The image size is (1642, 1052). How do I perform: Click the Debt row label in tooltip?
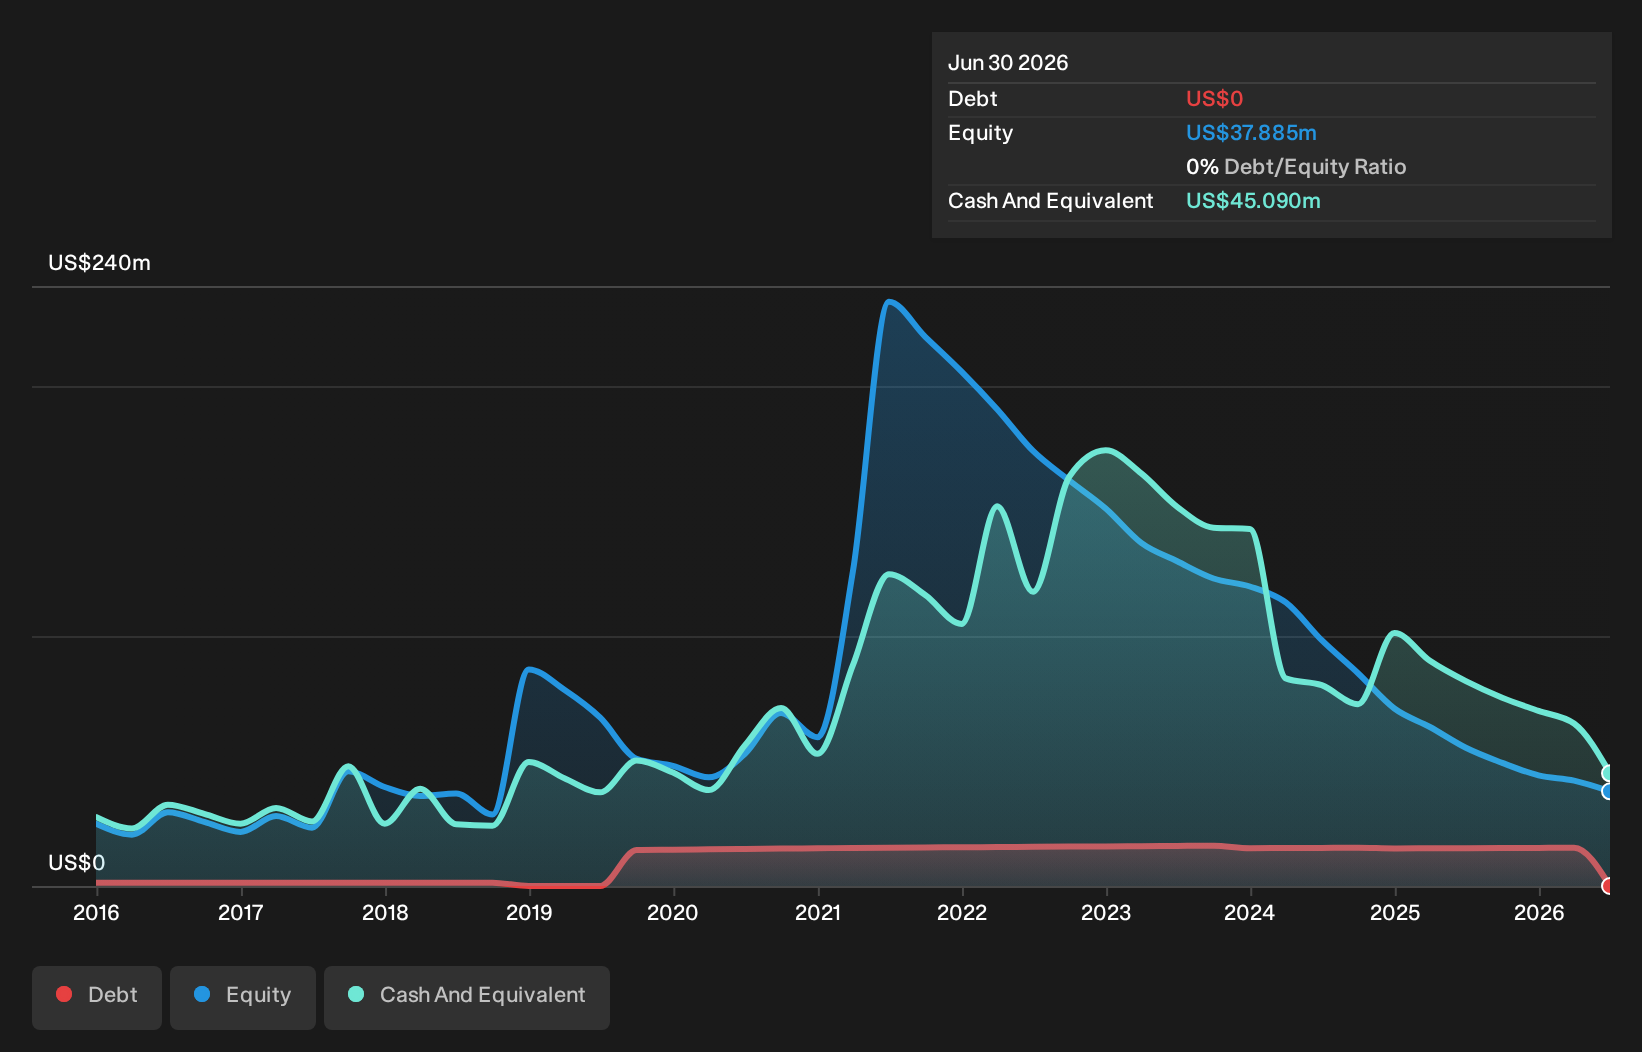click(x=973, y=99)
